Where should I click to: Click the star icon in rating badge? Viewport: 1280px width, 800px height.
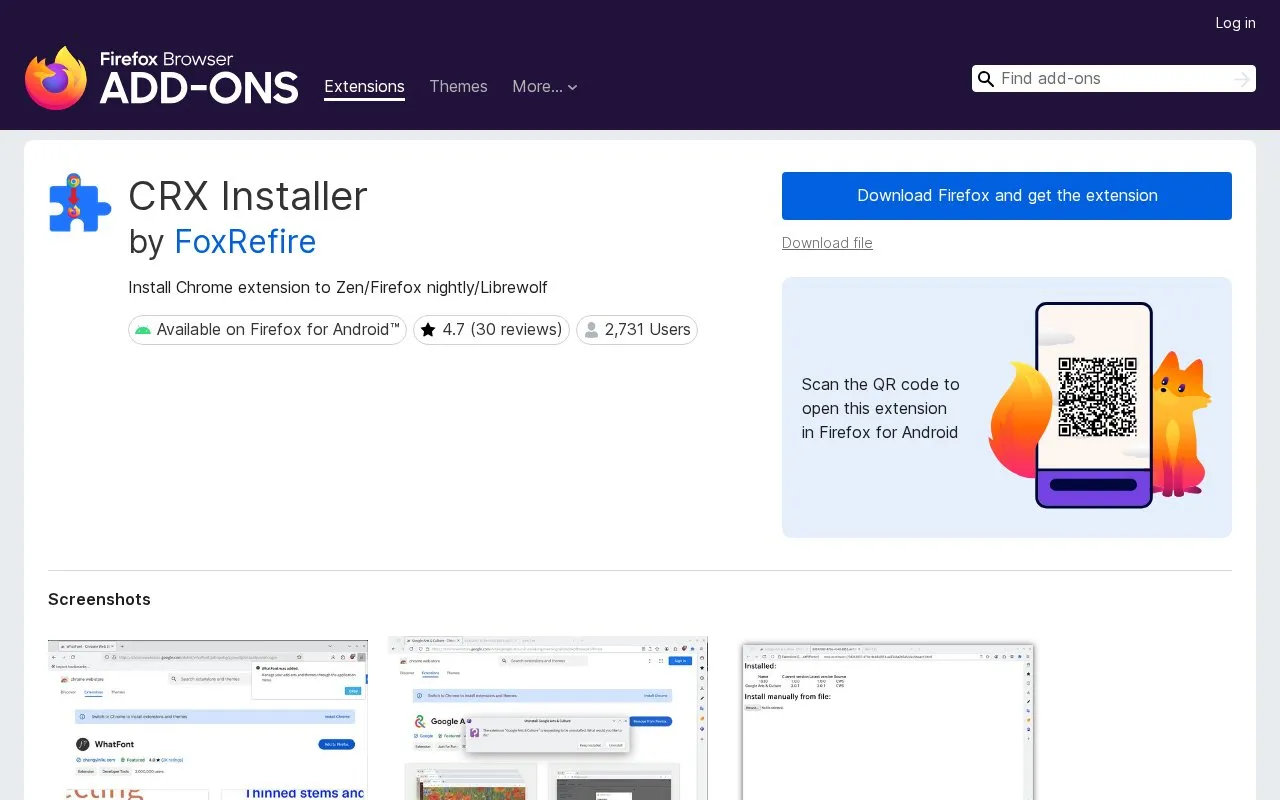click(428, 330)
